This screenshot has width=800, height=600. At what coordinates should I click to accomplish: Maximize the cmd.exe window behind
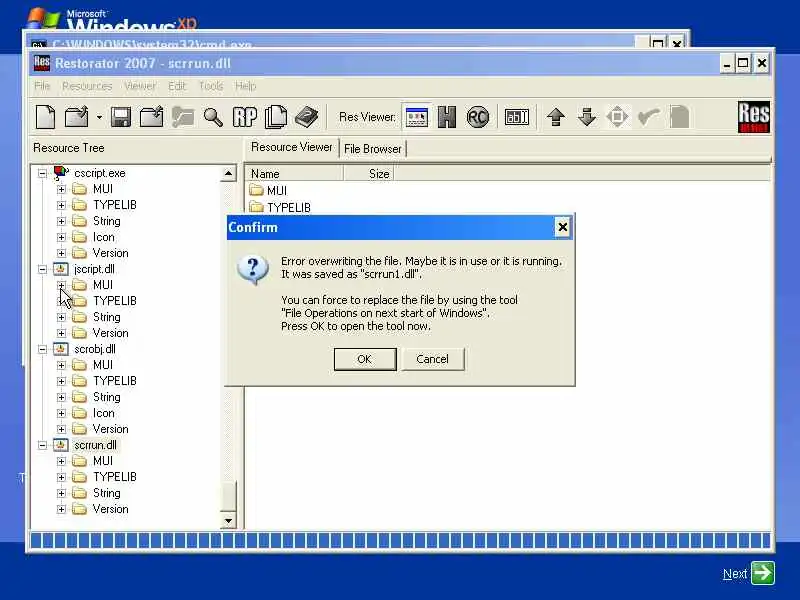pos(658,43)
